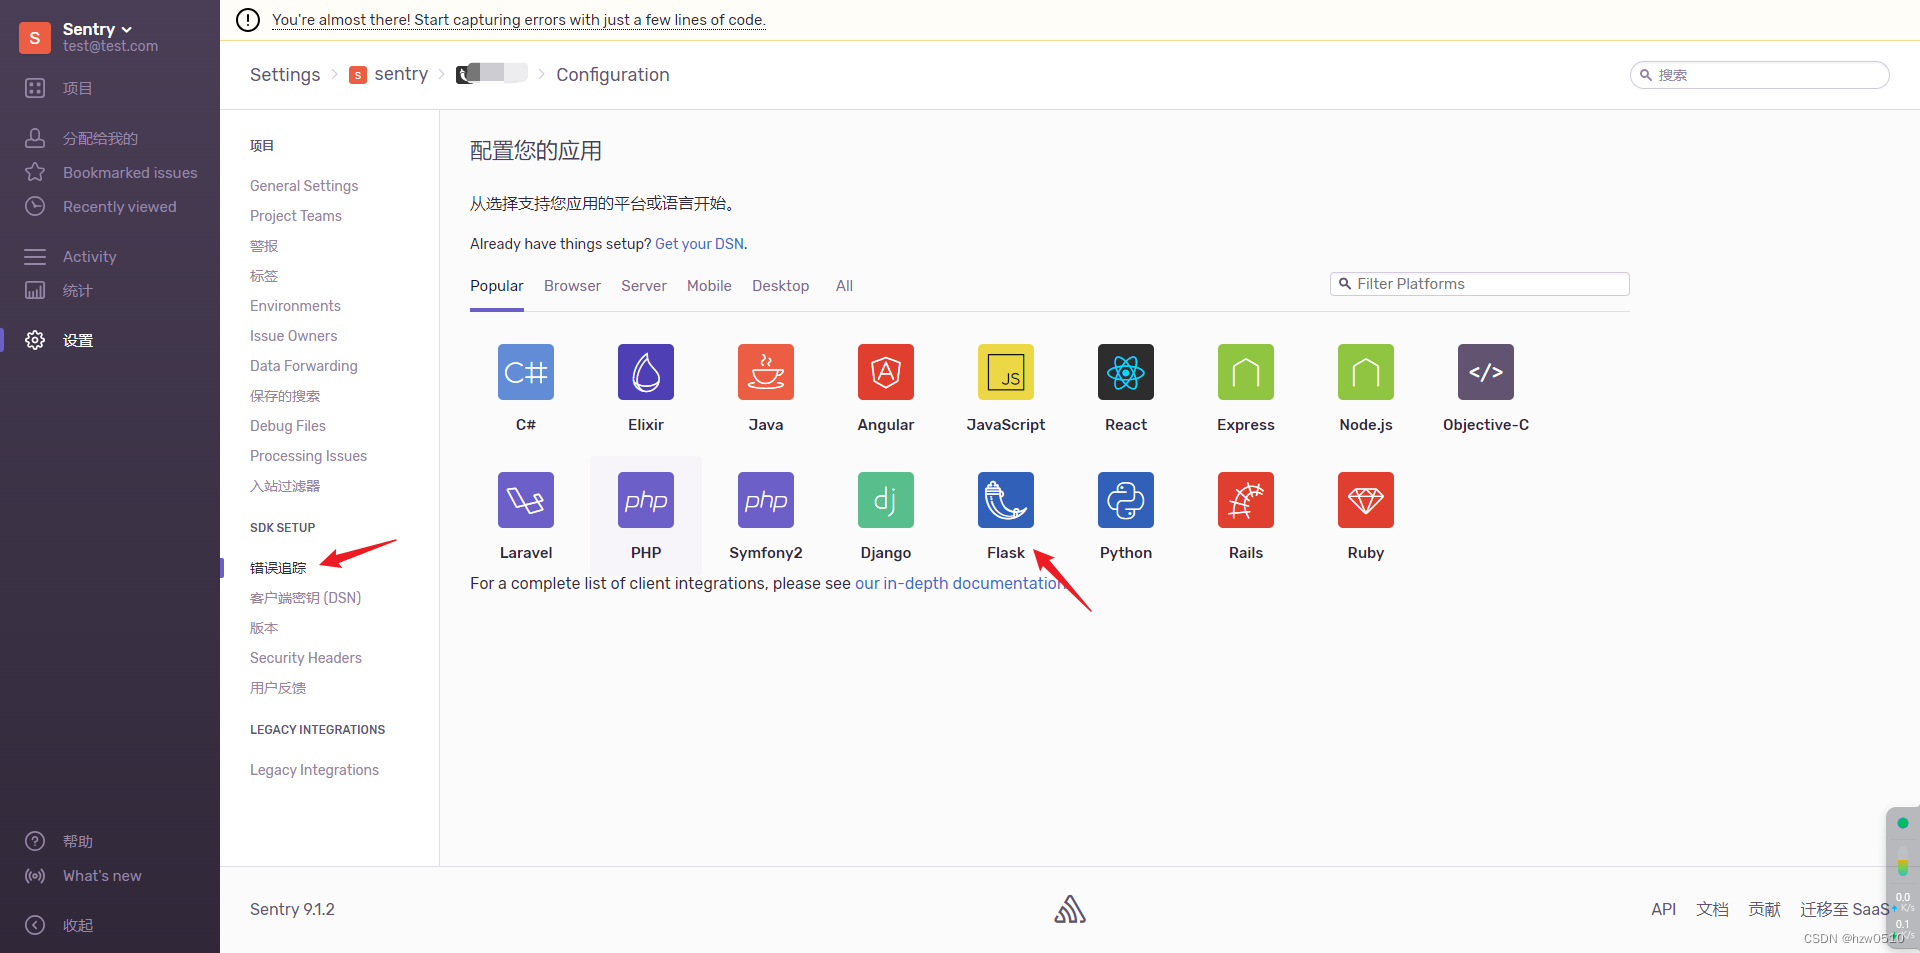Open Security Headers settings page
Viewport: 1920px width, 953px height.
(306, 658)
